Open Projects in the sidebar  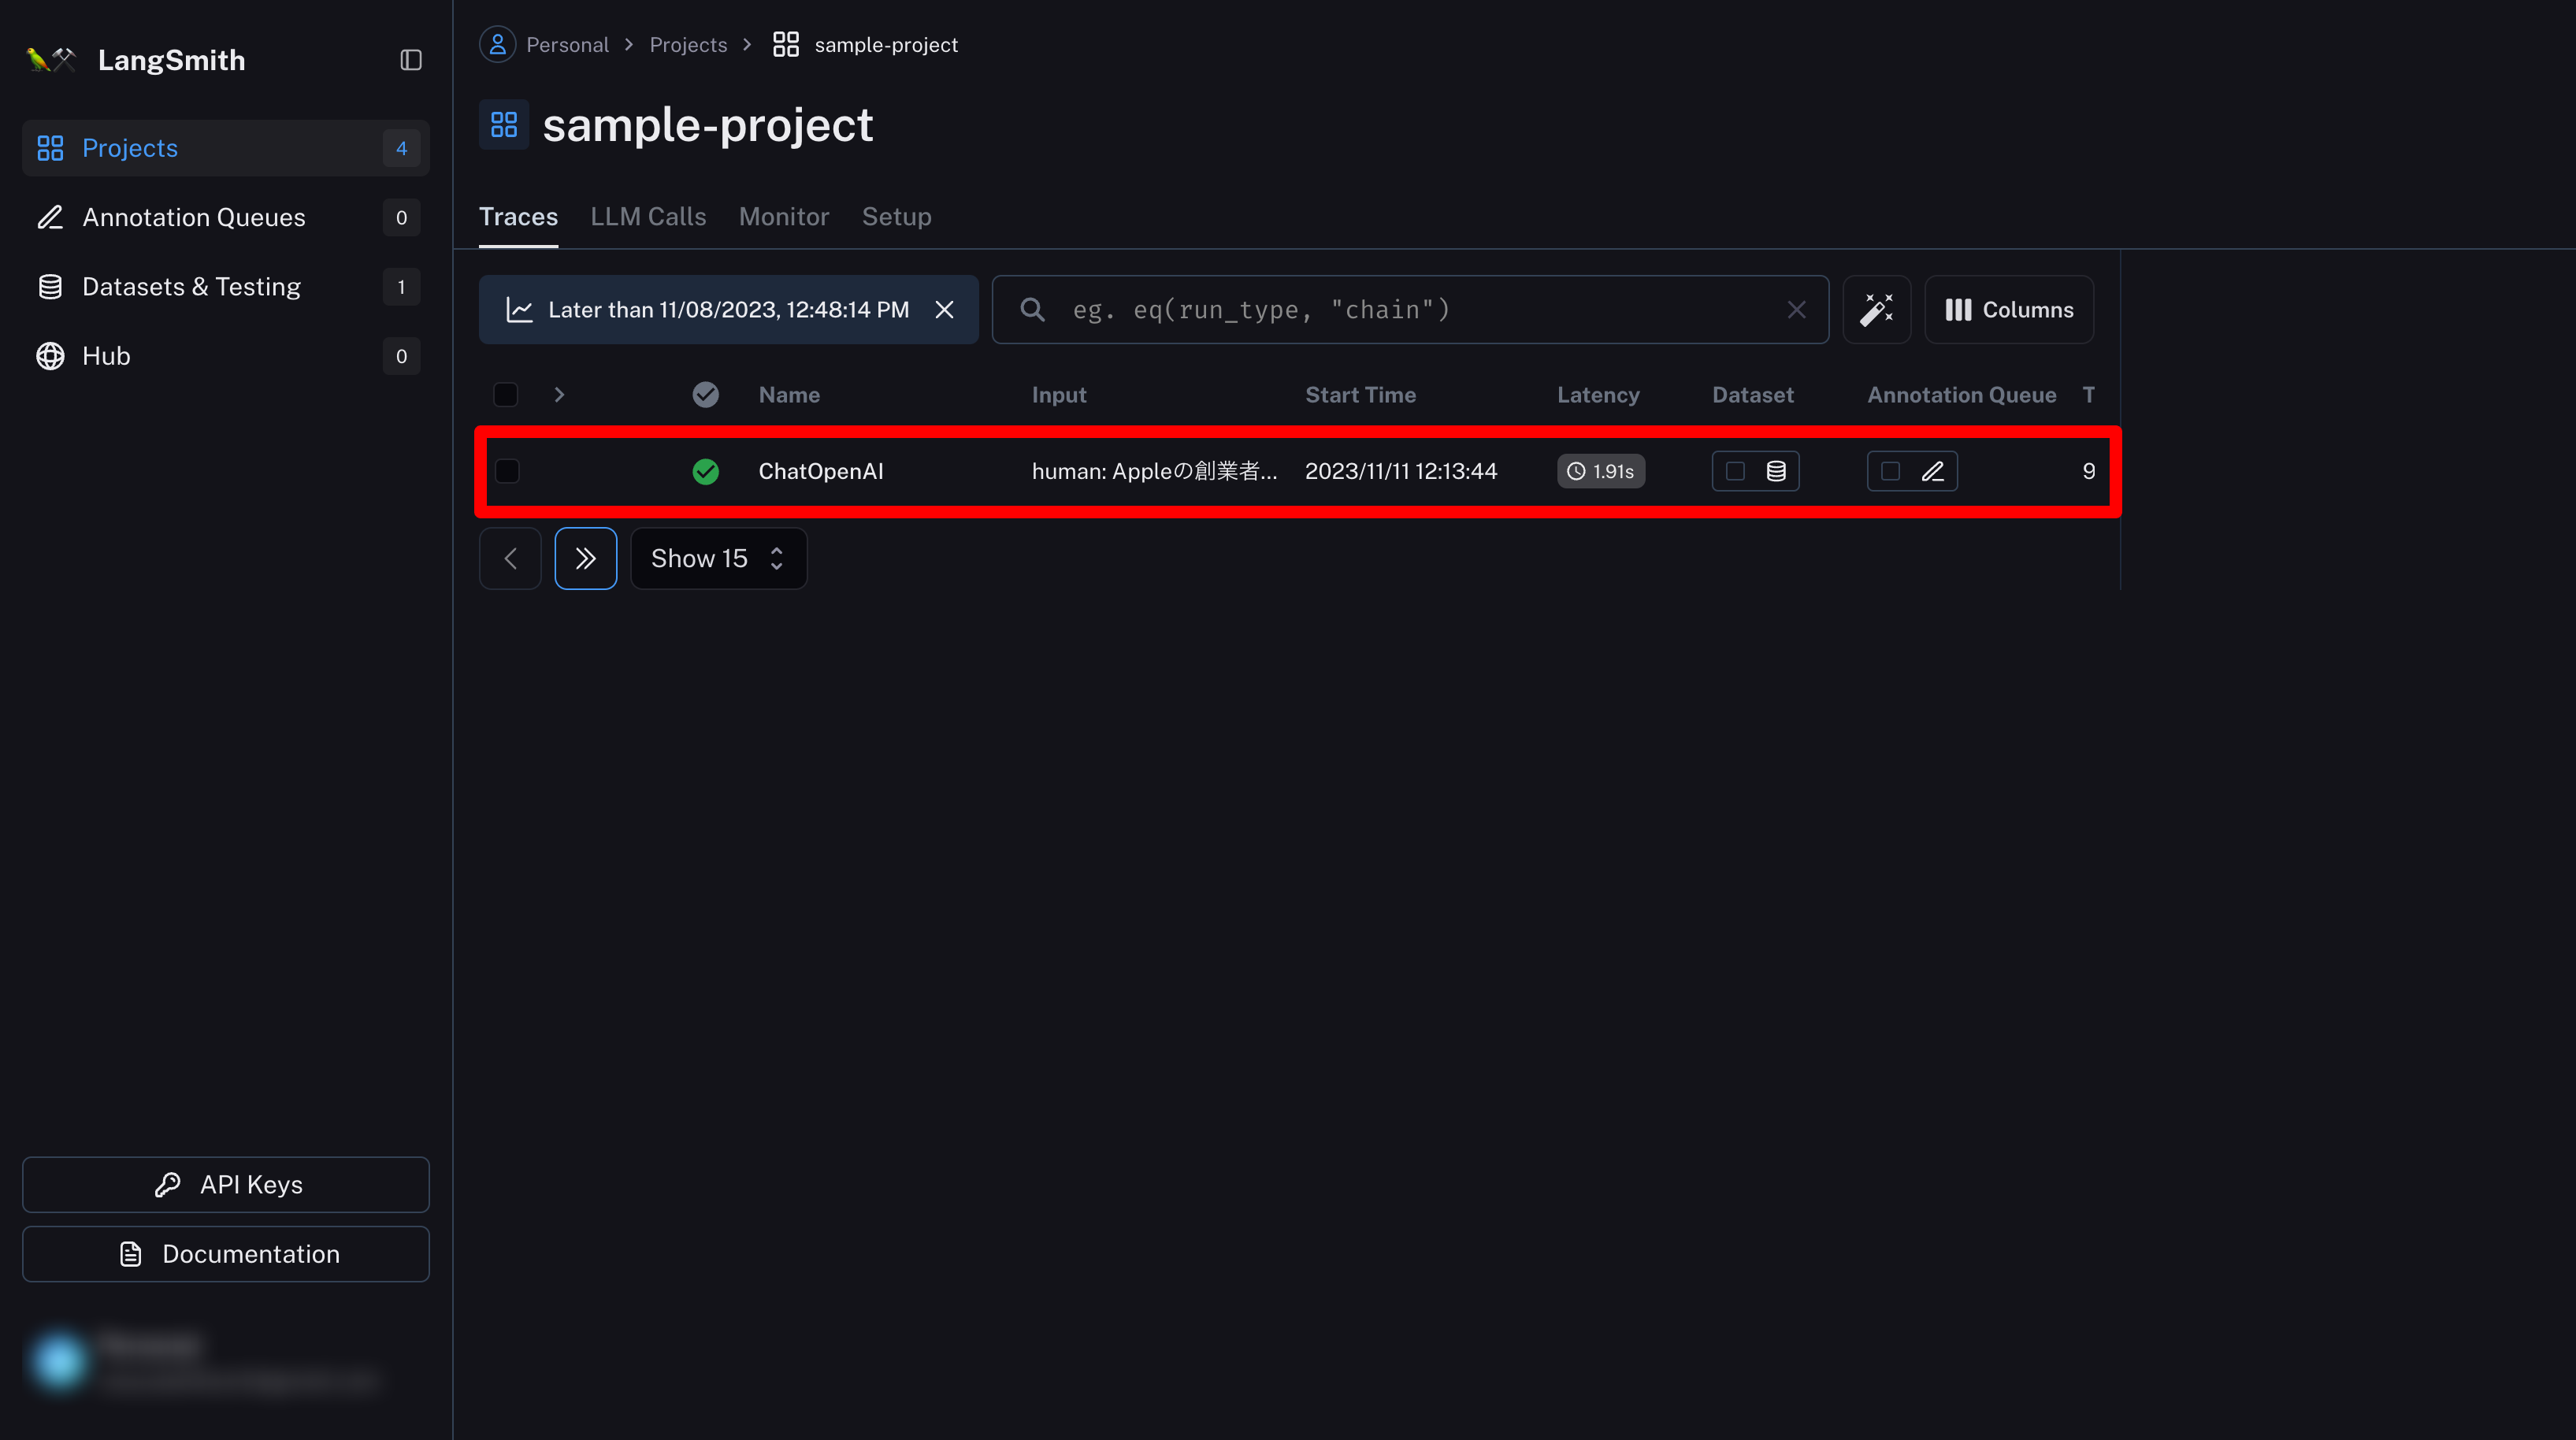226,148
